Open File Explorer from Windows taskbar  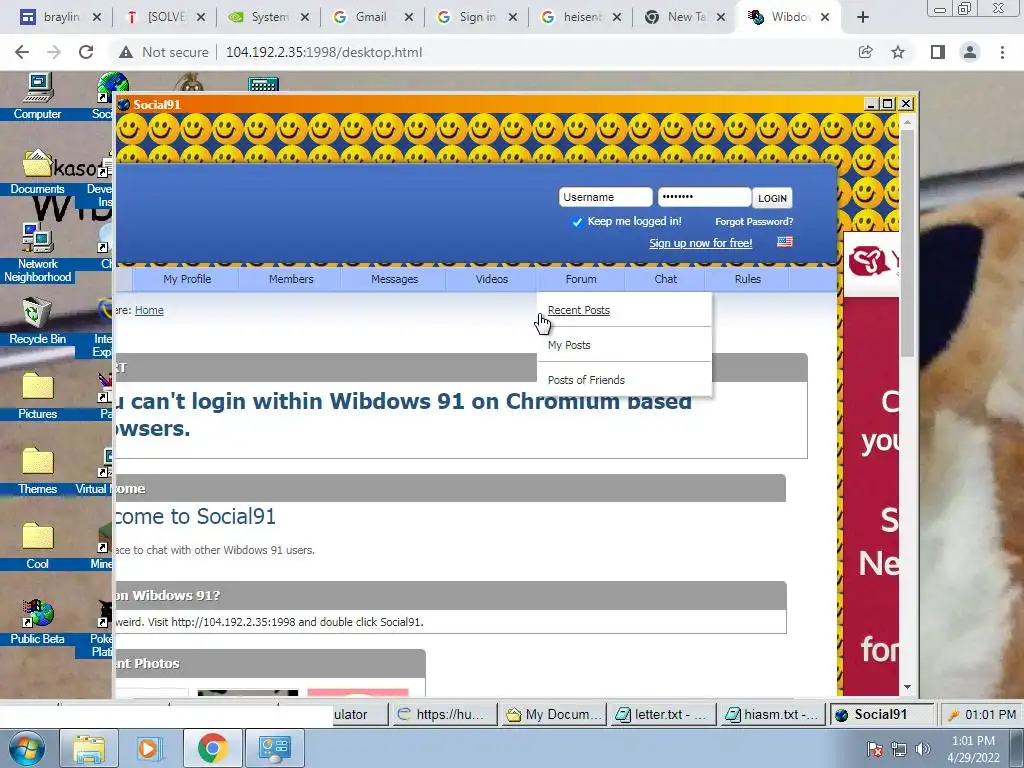pyautogui.click(x=89, y=748)
